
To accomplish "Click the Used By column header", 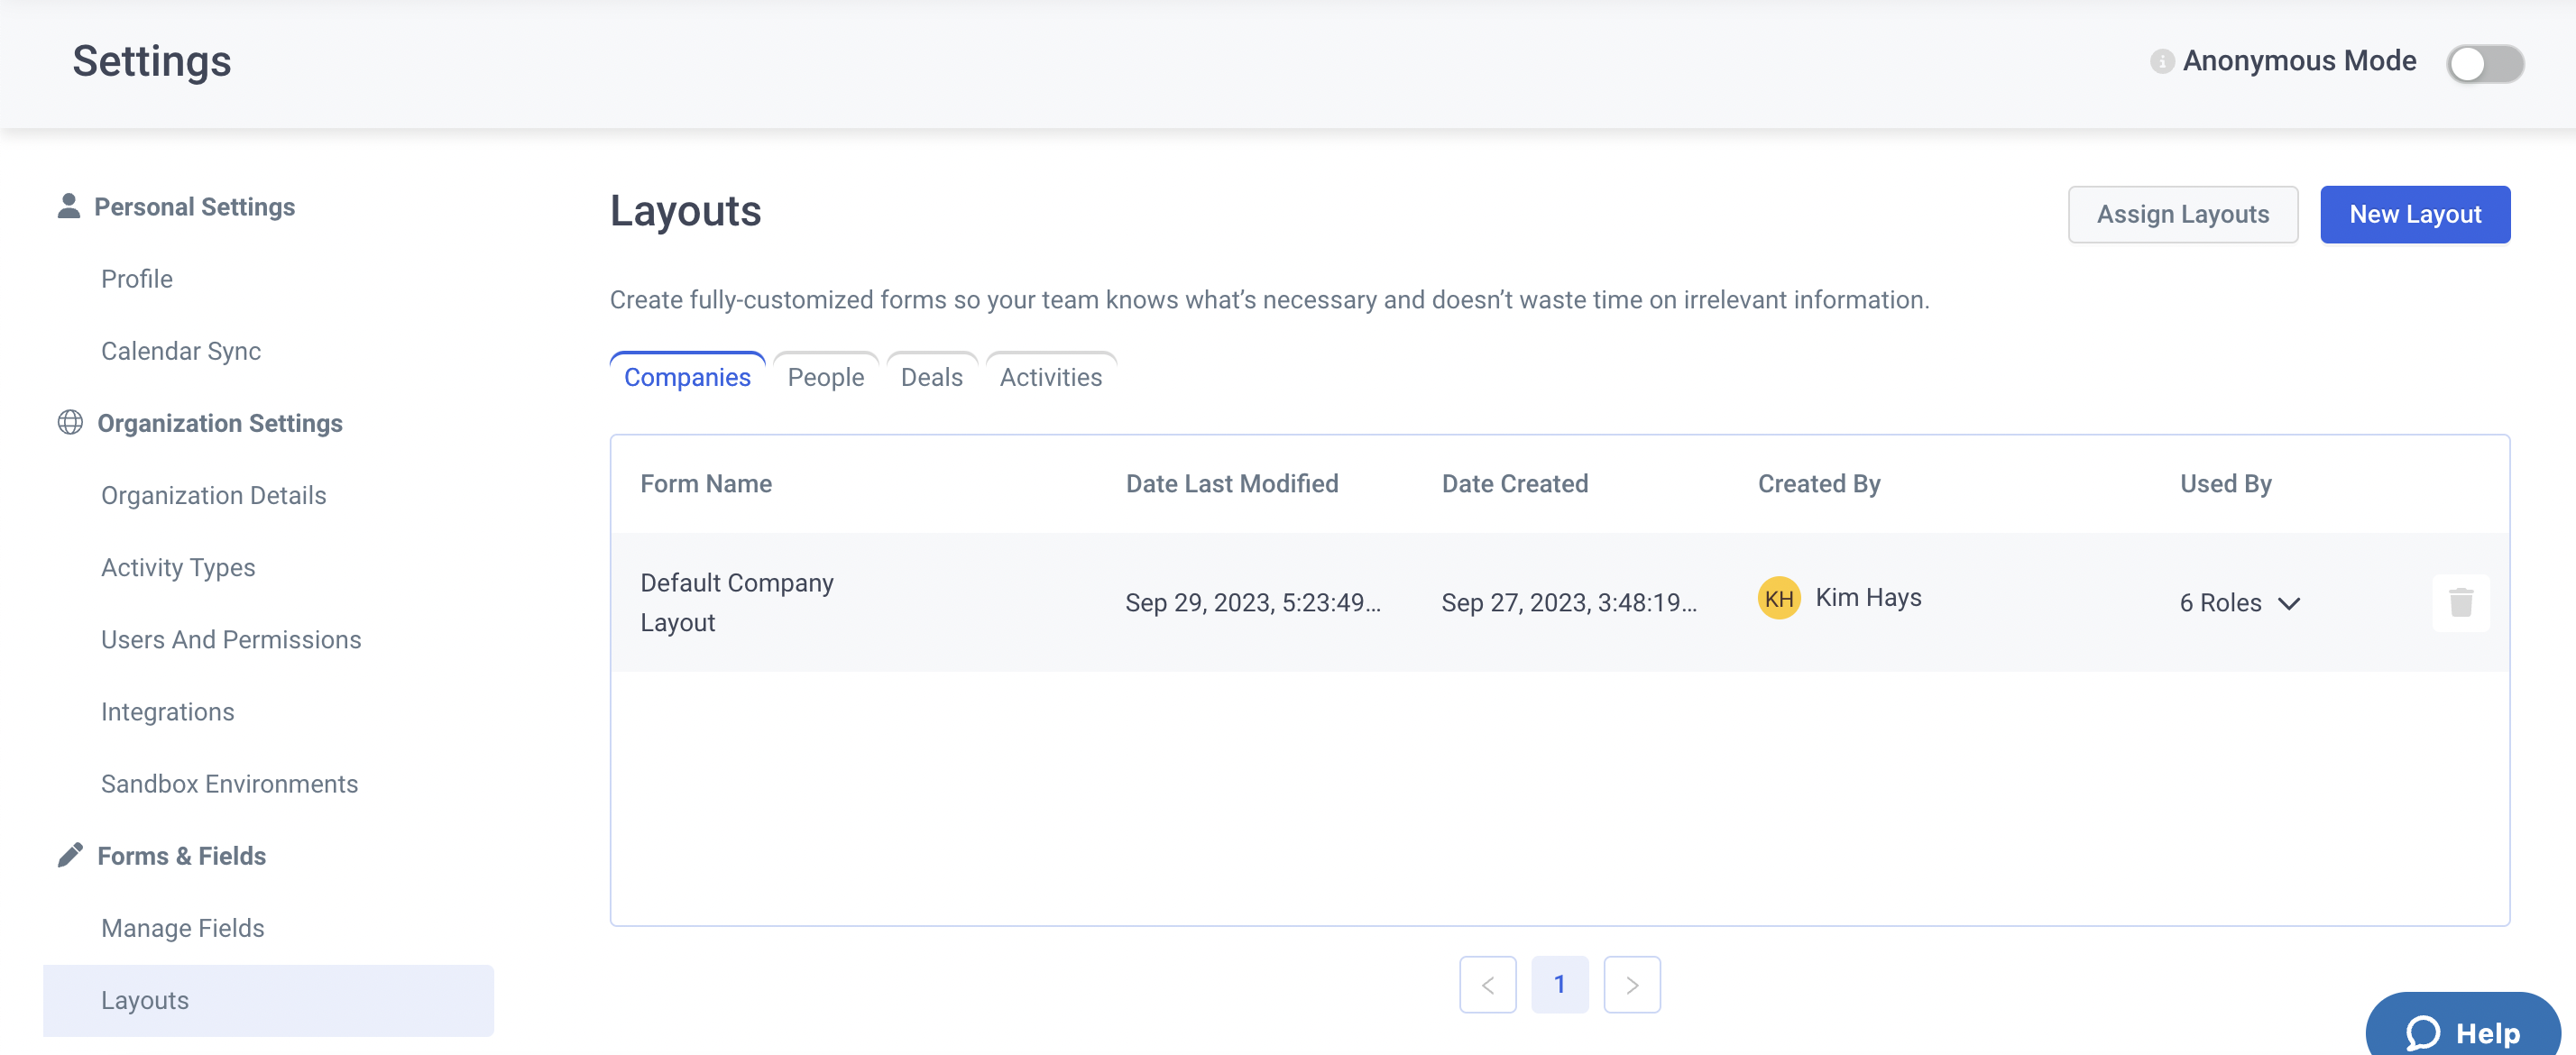I will (x=2226, y=483).
